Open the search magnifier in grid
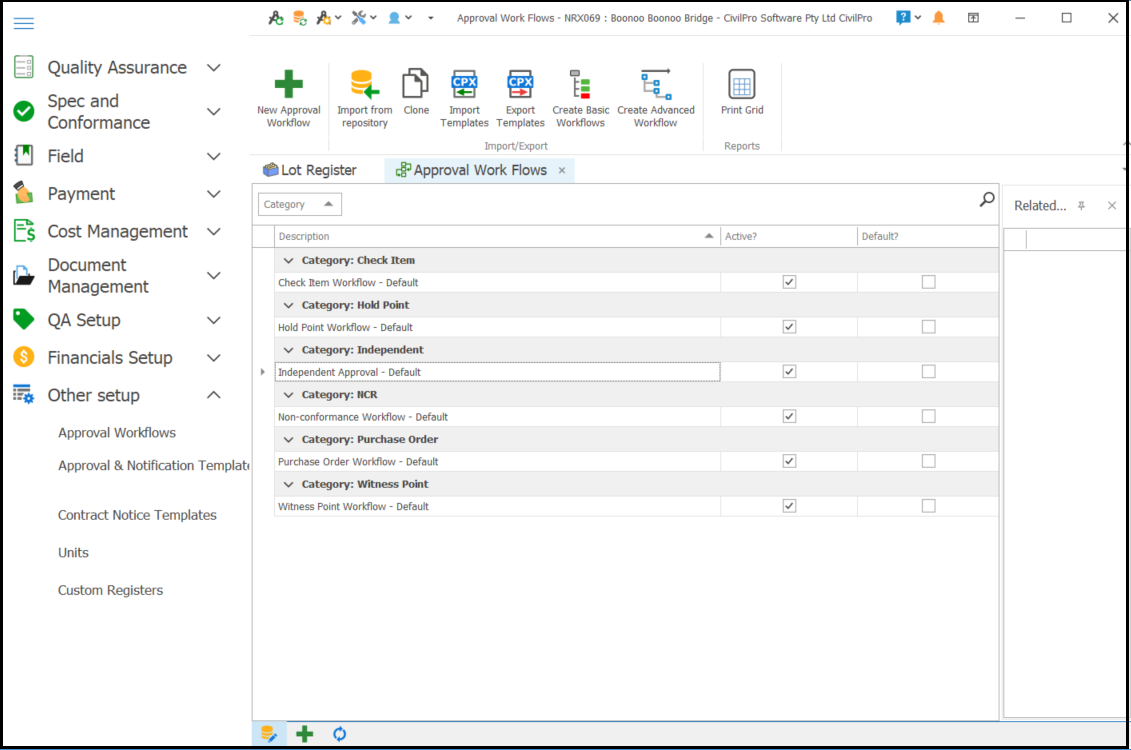The height and width of the screenshot is (750, 1131). [986, 200]
